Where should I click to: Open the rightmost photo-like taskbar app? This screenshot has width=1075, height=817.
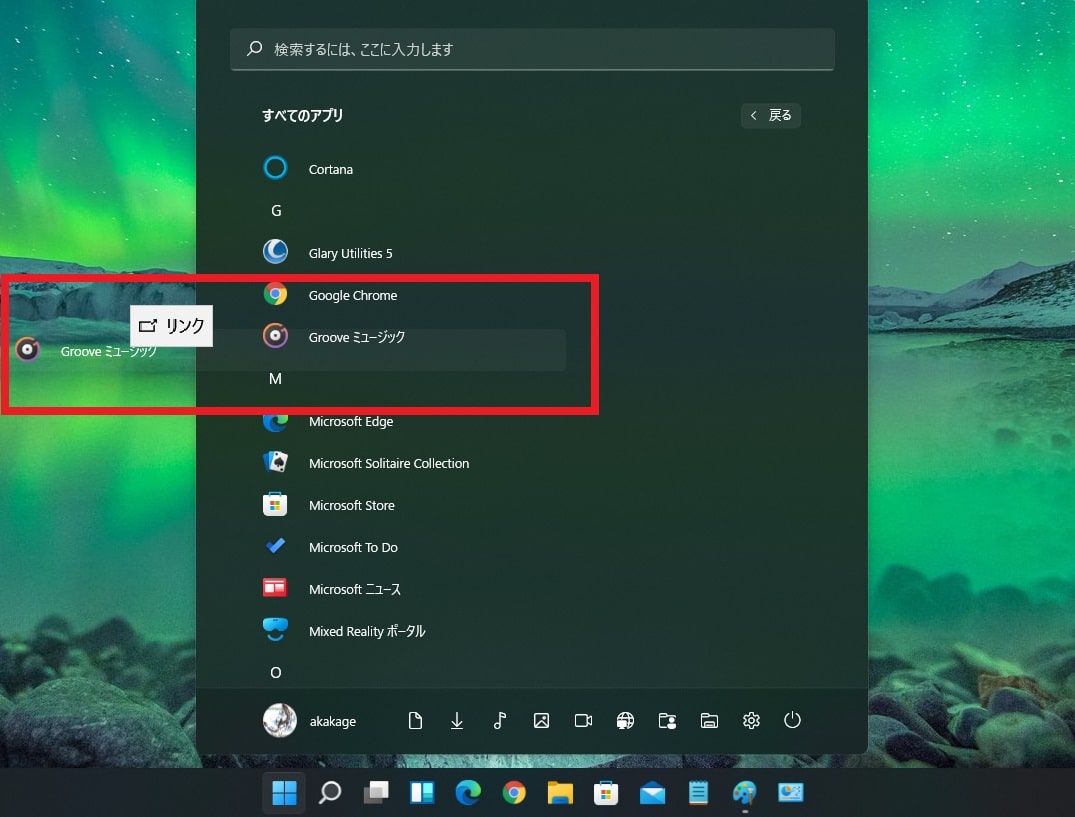pyautogui.click(x=790, y=792)
